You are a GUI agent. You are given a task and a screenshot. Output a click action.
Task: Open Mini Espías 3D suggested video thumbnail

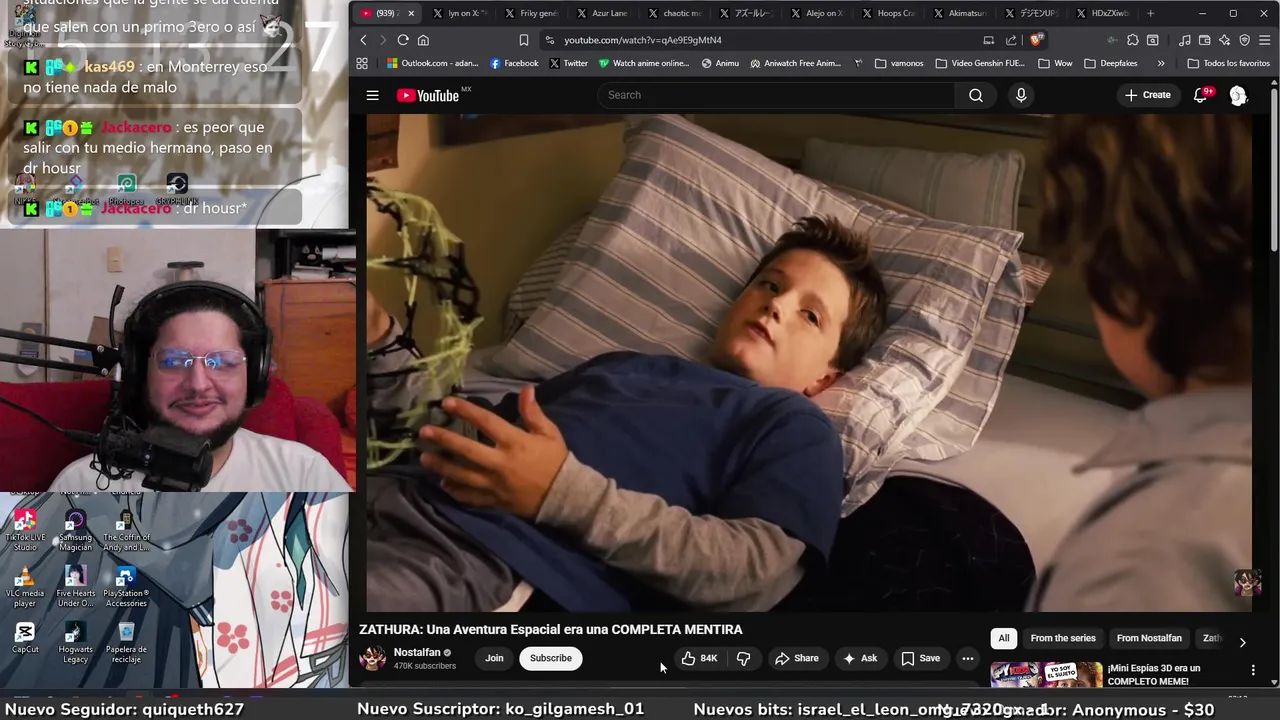point(1045,674)
